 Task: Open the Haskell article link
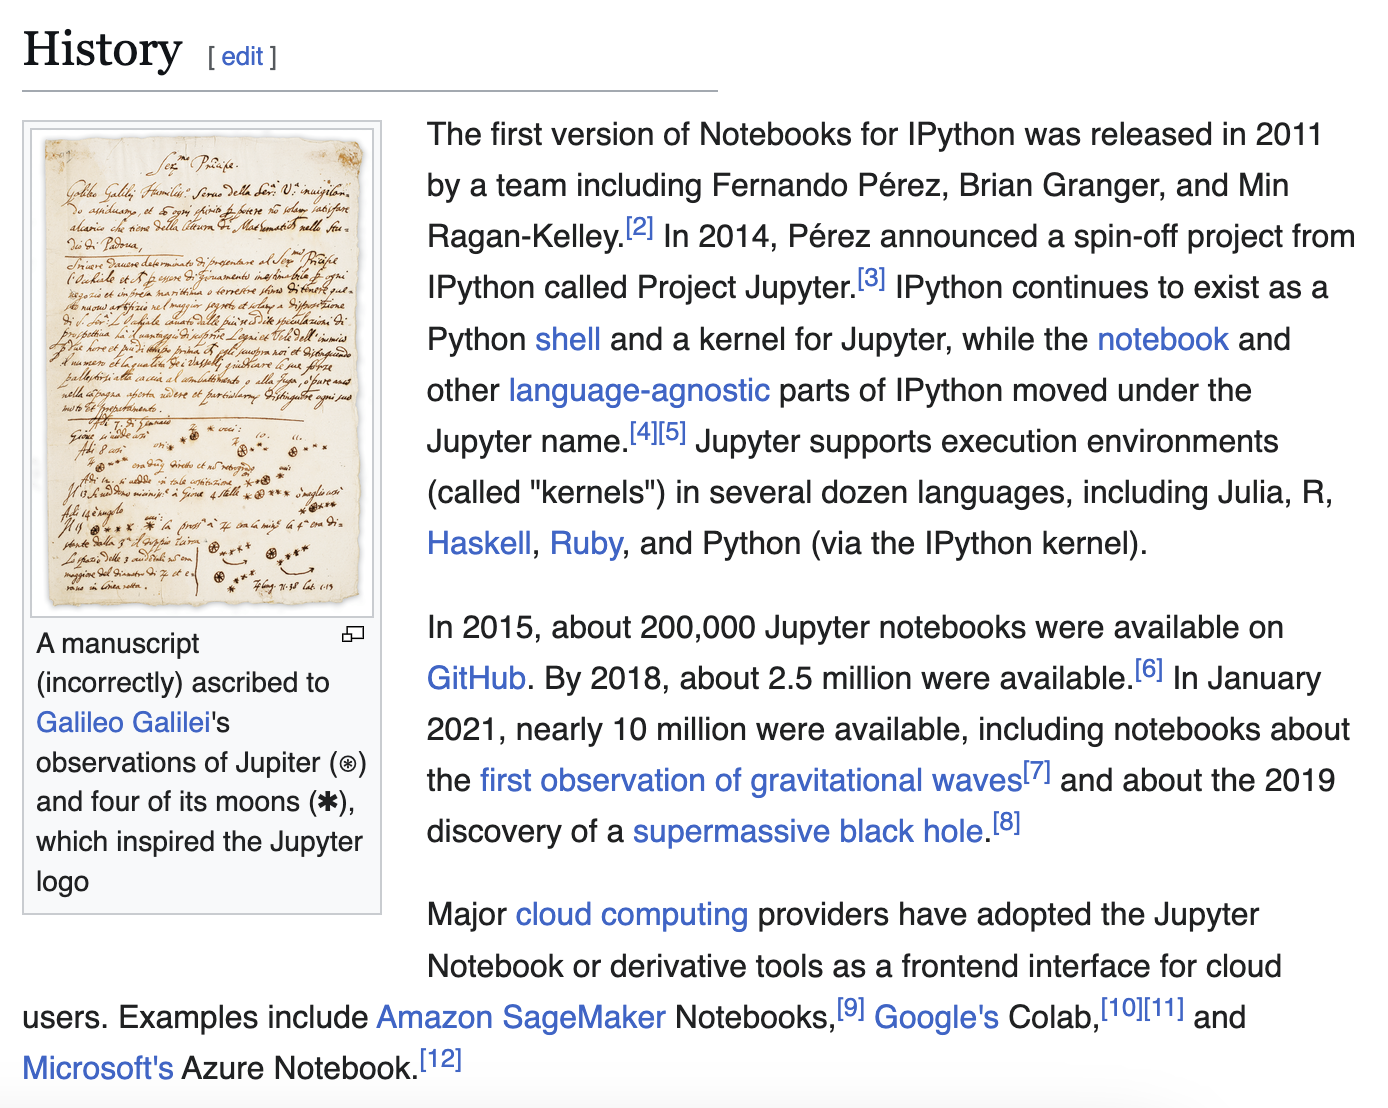[479, 543]
